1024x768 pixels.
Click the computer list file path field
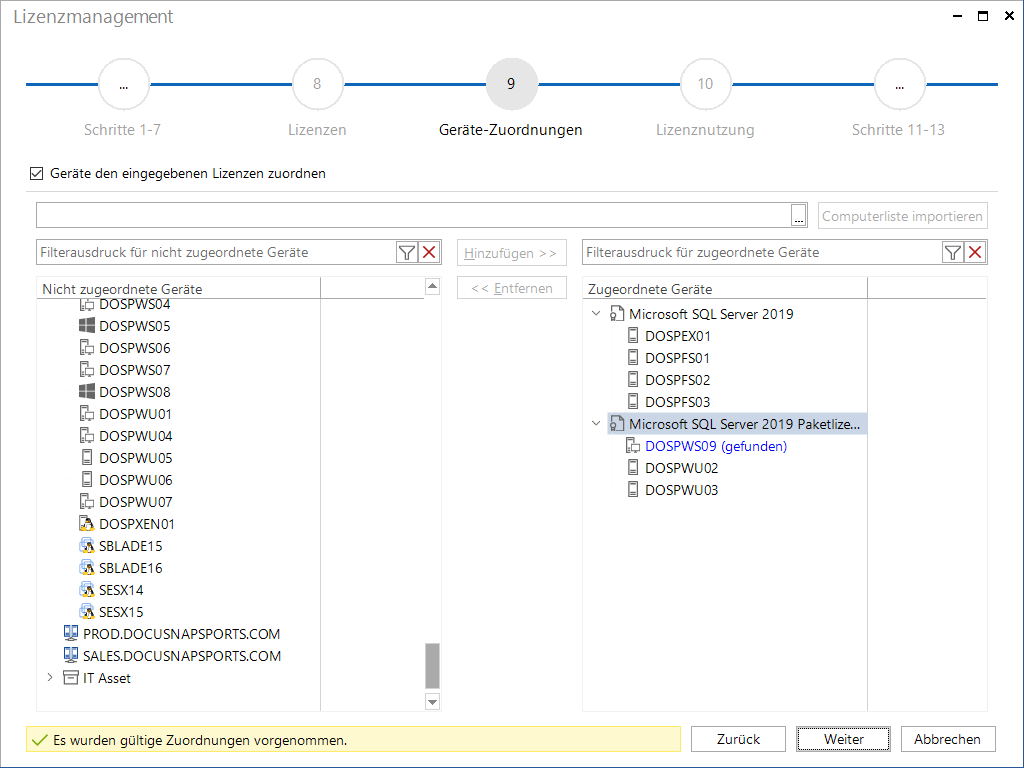pyautogui.click(x=413, y=215)
